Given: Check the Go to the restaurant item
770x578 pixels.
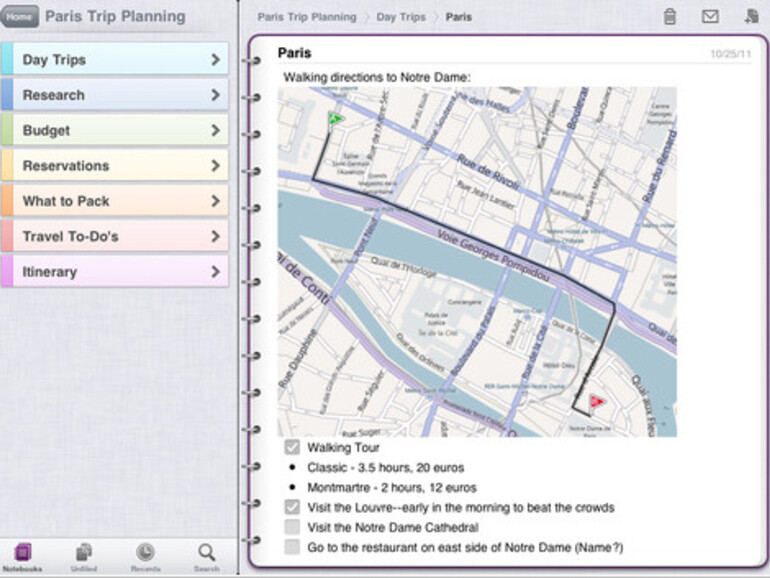Looking at the screenshot, I should point(292,547).
